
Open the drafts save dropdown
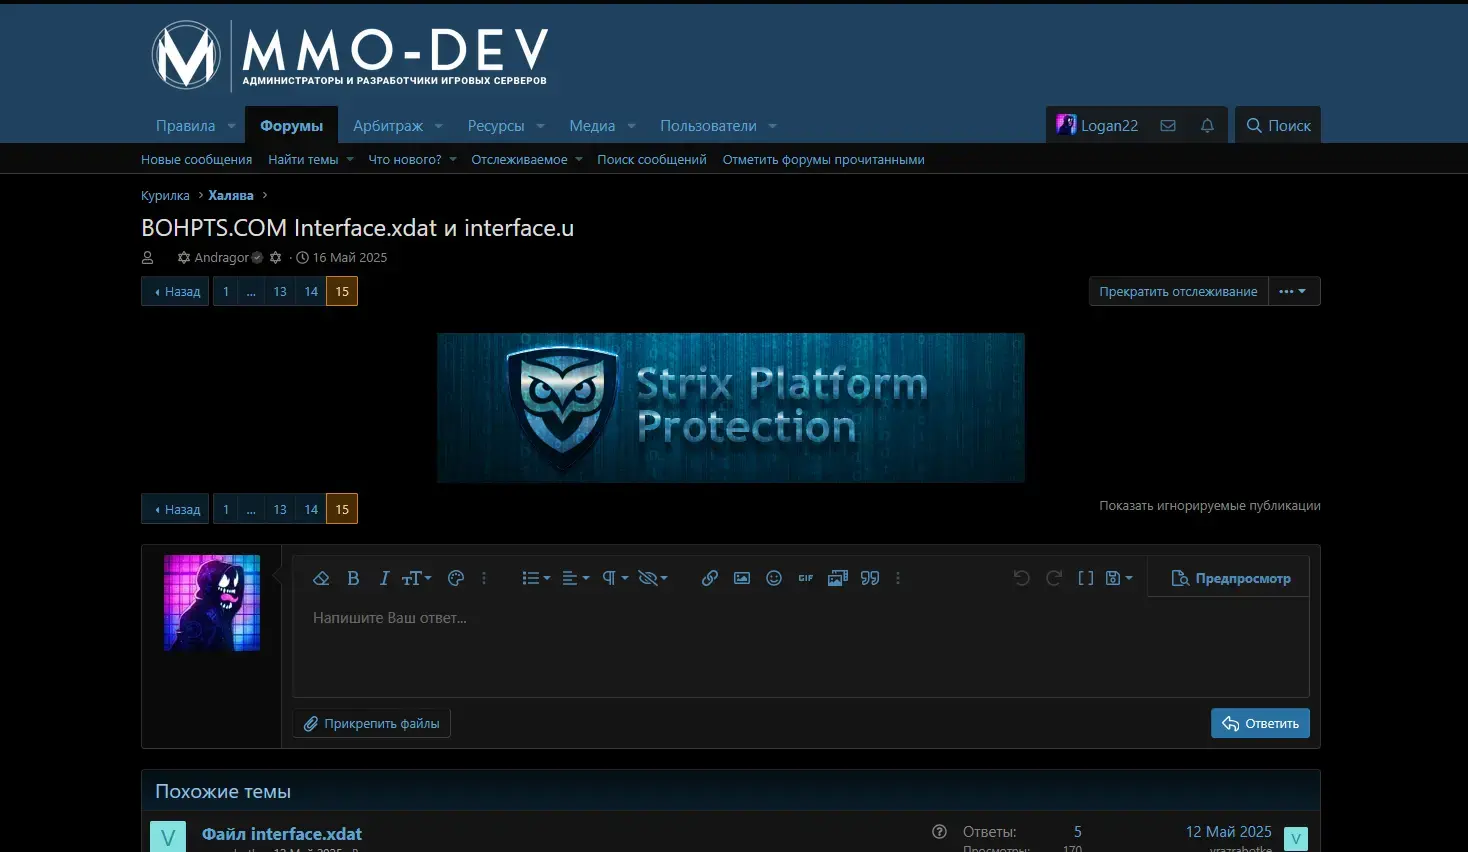[1119, 578]
